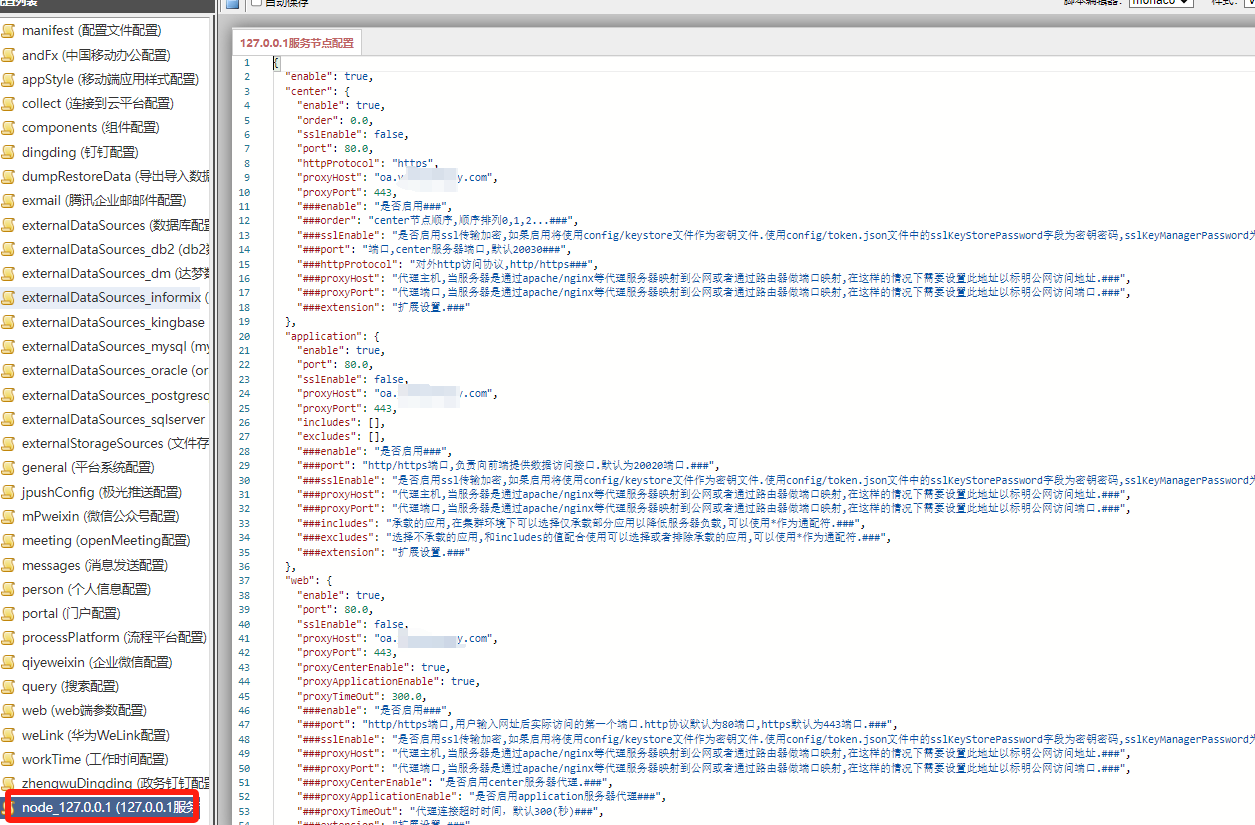Open the workTime (工作时间配置) entry
Screen dimensions: 1255x825
[x=95, y=759]
